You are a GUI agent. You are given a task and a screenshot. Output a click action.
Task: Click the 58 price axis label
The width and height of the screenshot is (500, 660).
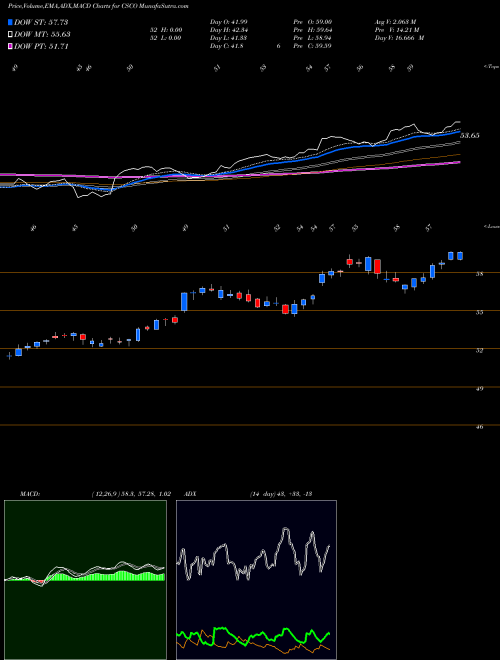point(479,274)
